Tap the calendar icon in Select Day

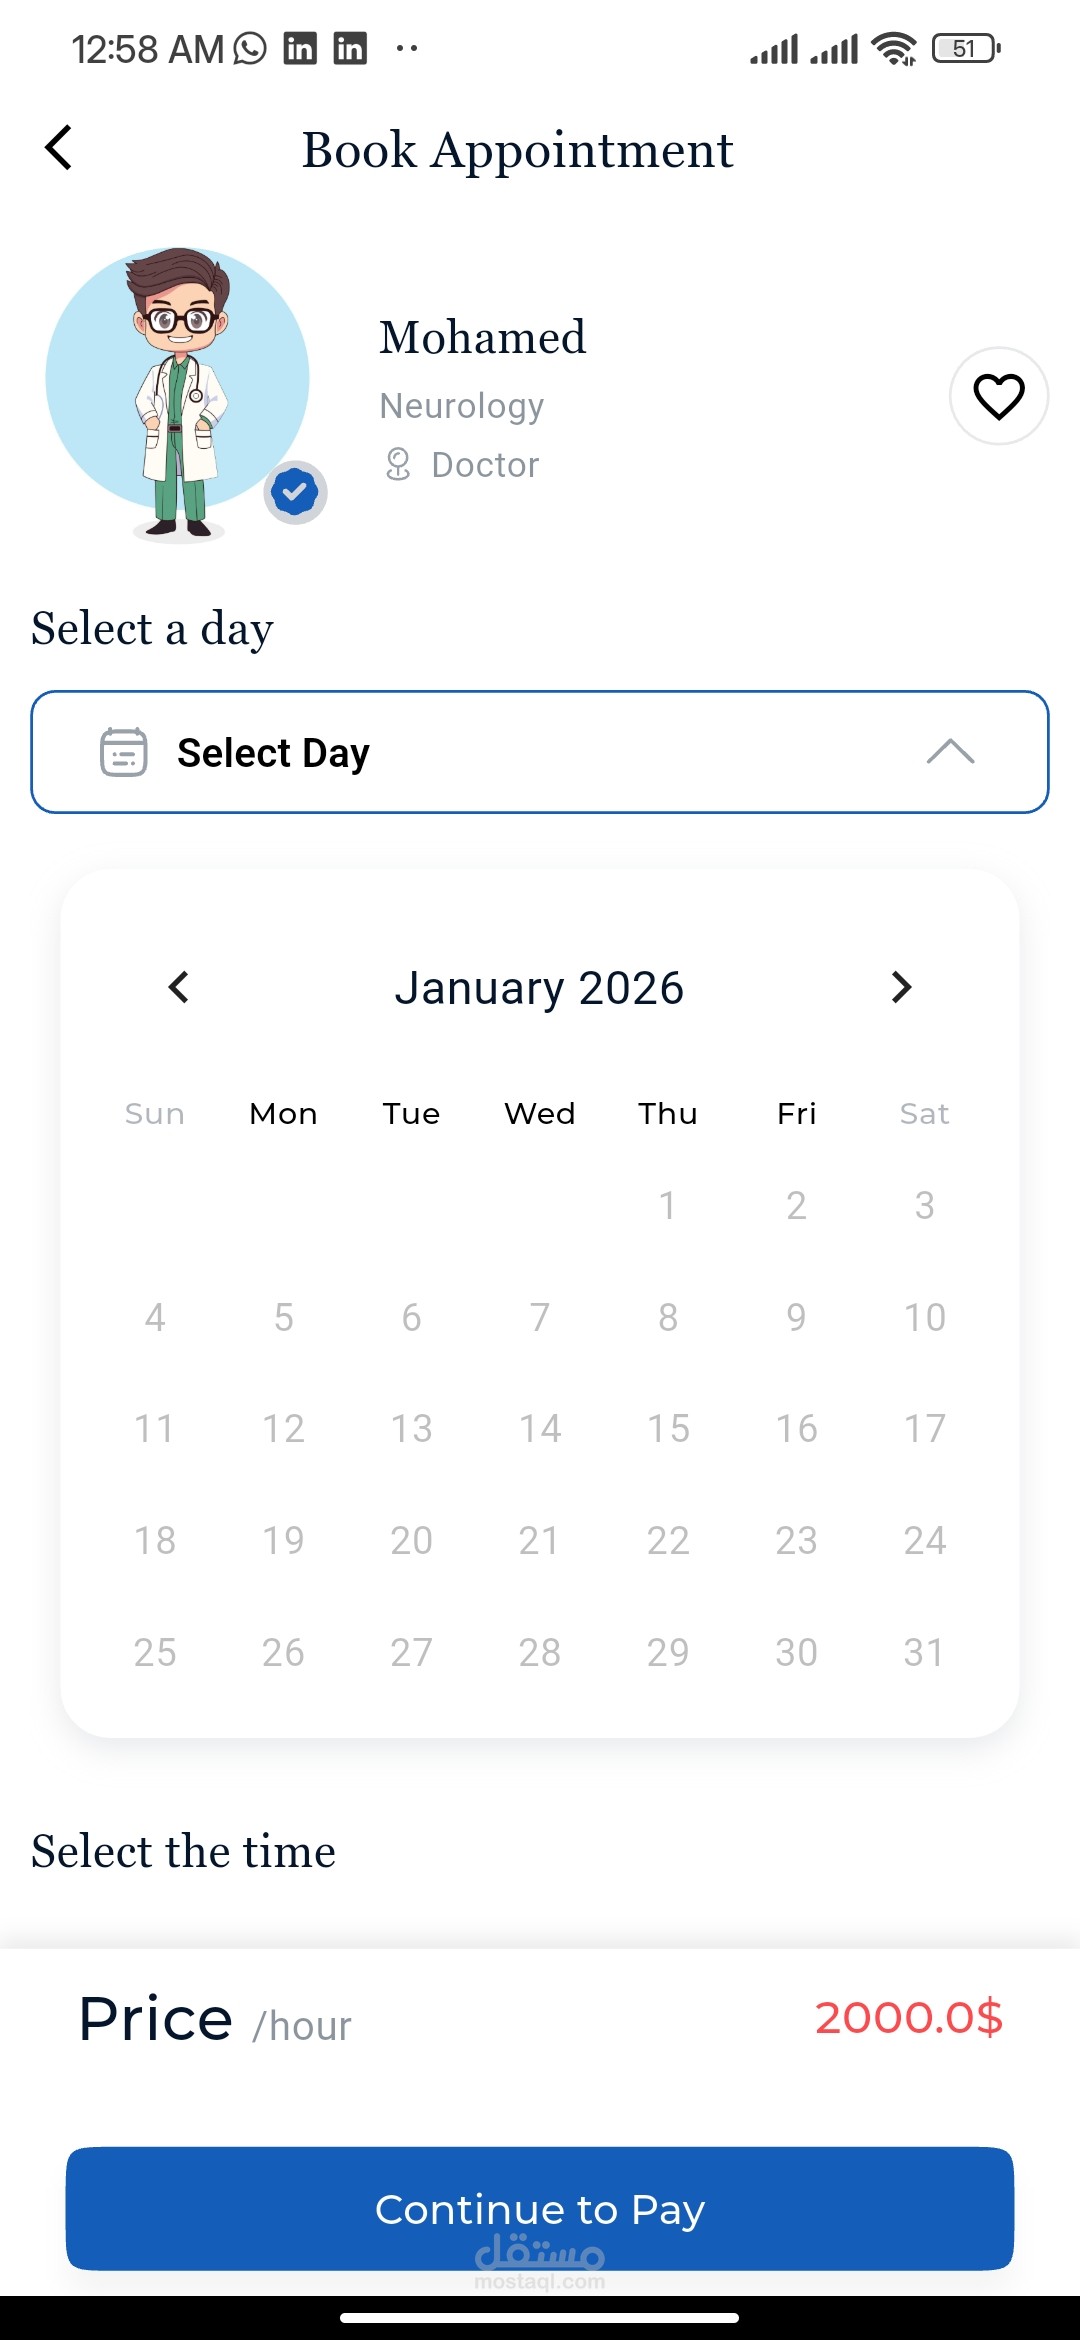(x=123, y=752)
